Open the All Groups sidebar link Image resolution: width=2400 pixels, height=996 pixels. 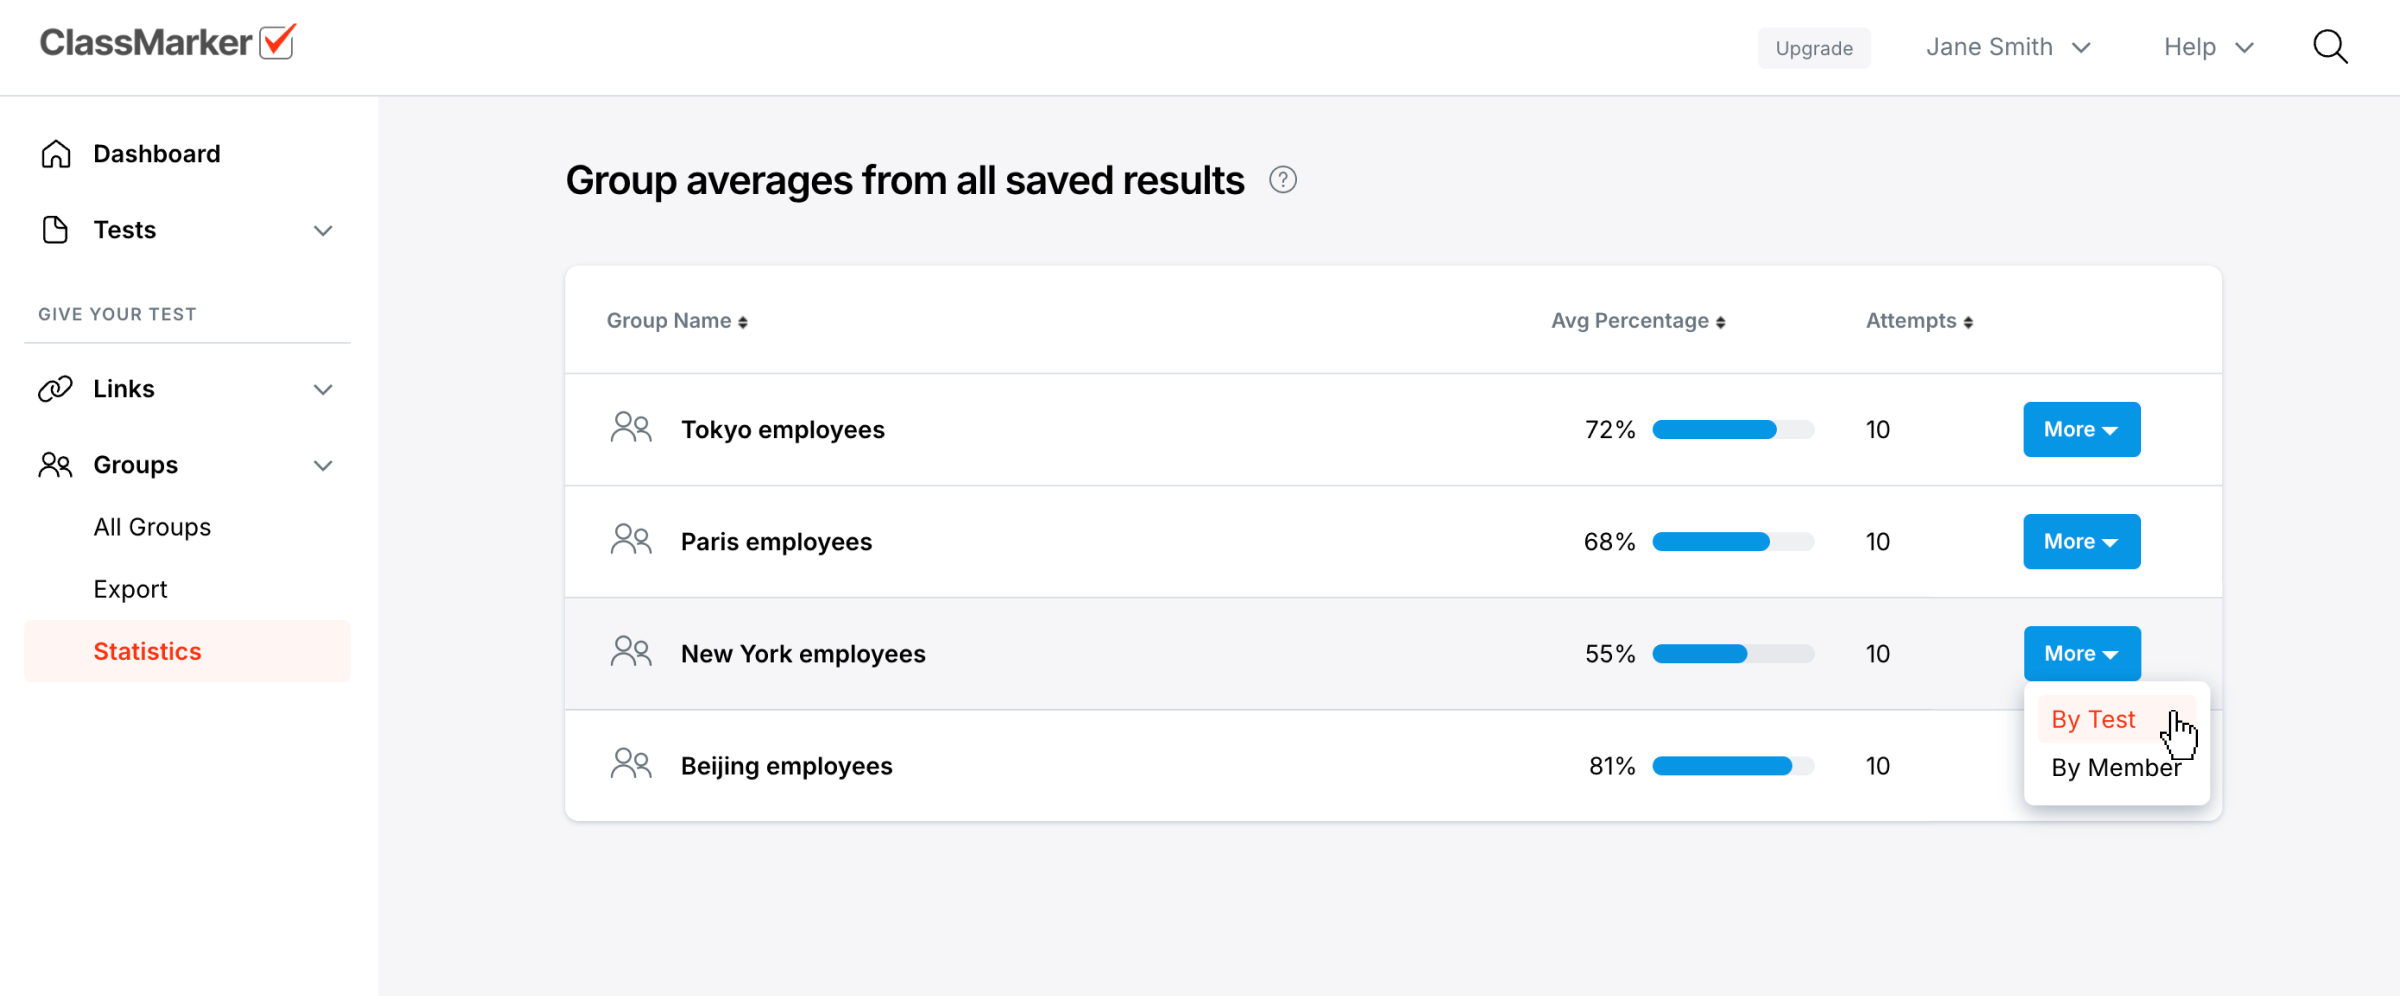152,527
